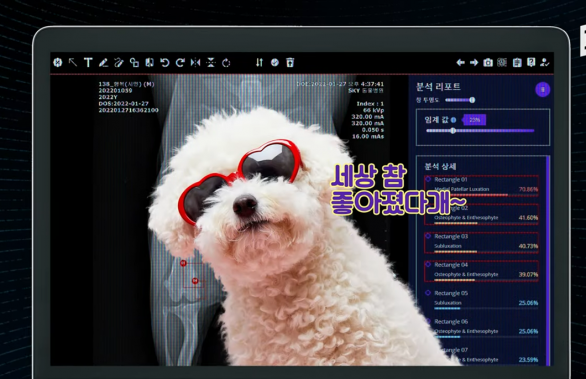Click the 39.07% confidence value

point(528,274)
